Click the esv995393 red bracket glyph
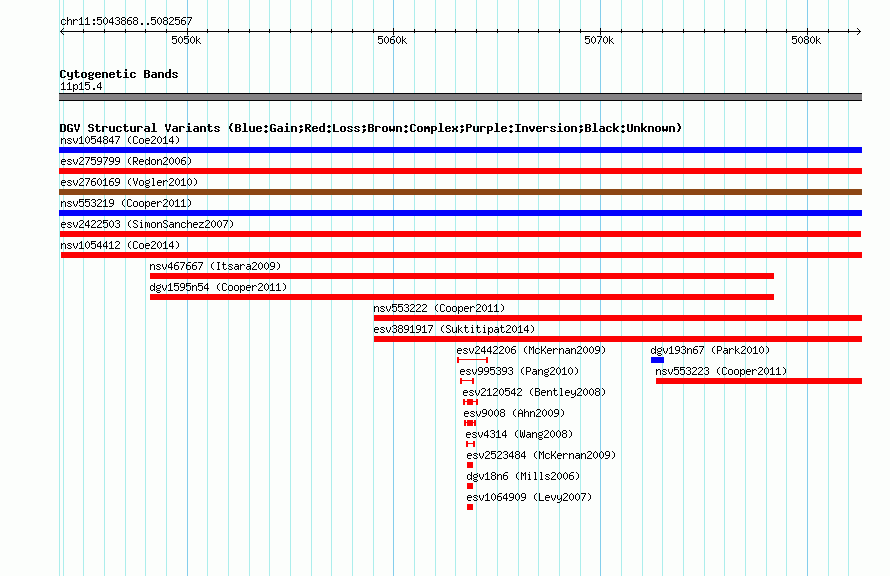890x576 pixels. (x=467, y=381)
